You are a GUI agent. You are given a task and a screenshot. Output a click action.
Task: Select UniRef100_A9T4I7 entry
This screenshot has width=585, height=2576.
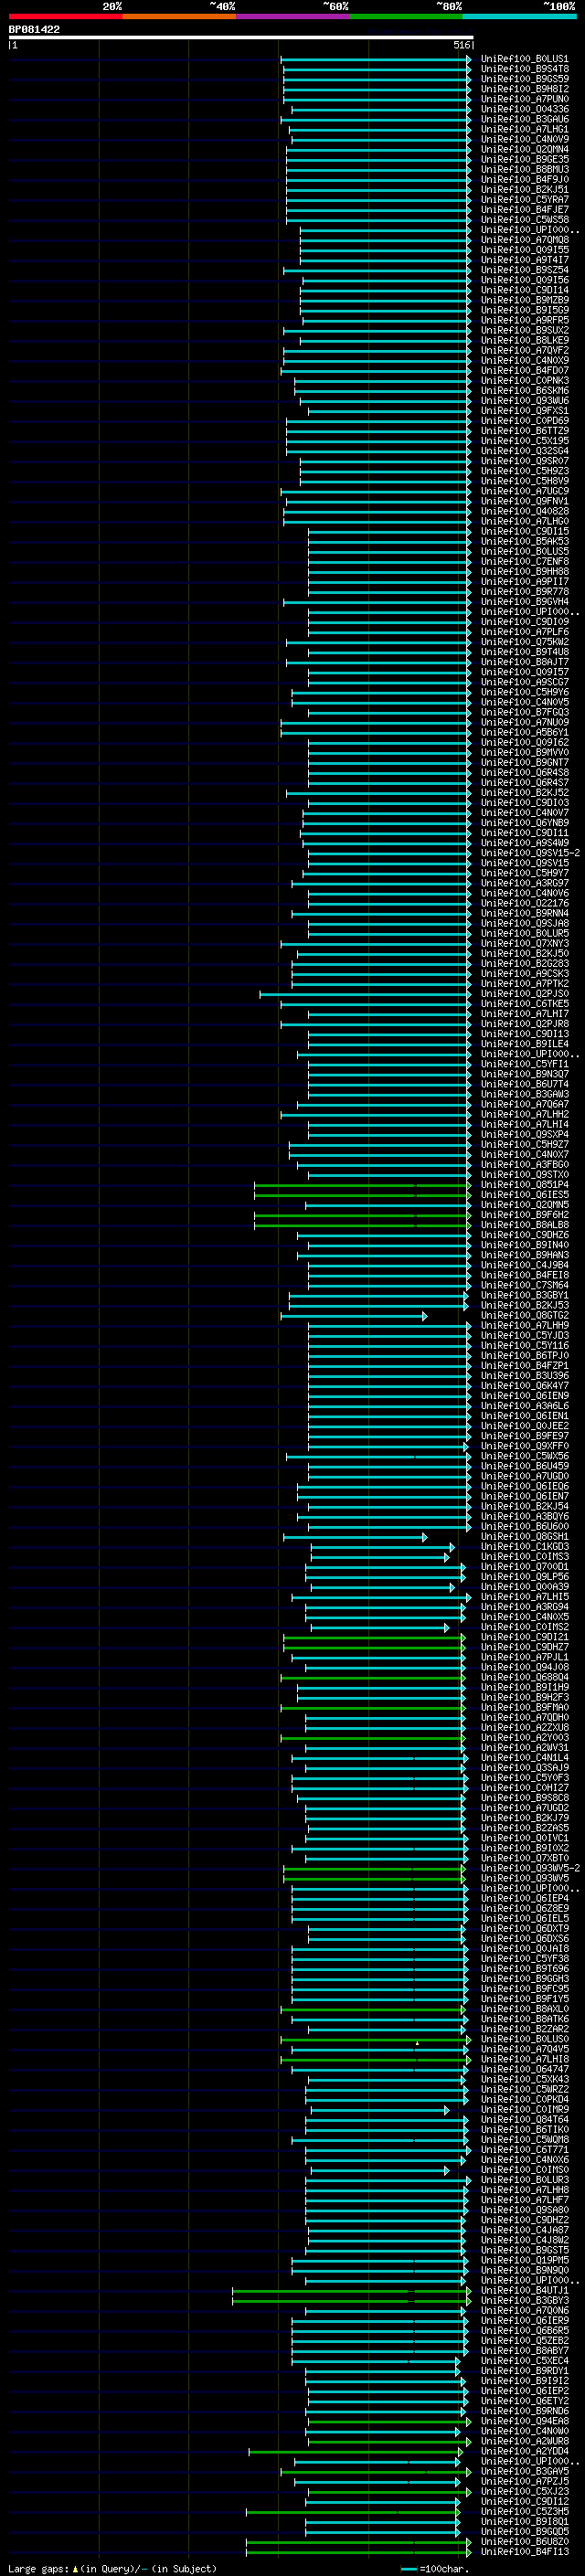524,260
